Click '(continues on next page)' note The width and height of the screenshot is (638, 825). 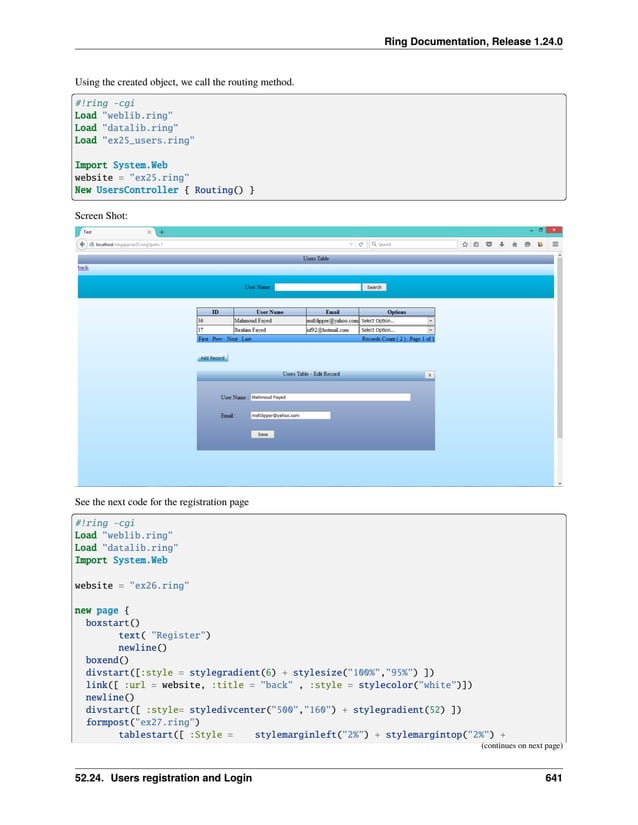522,746
